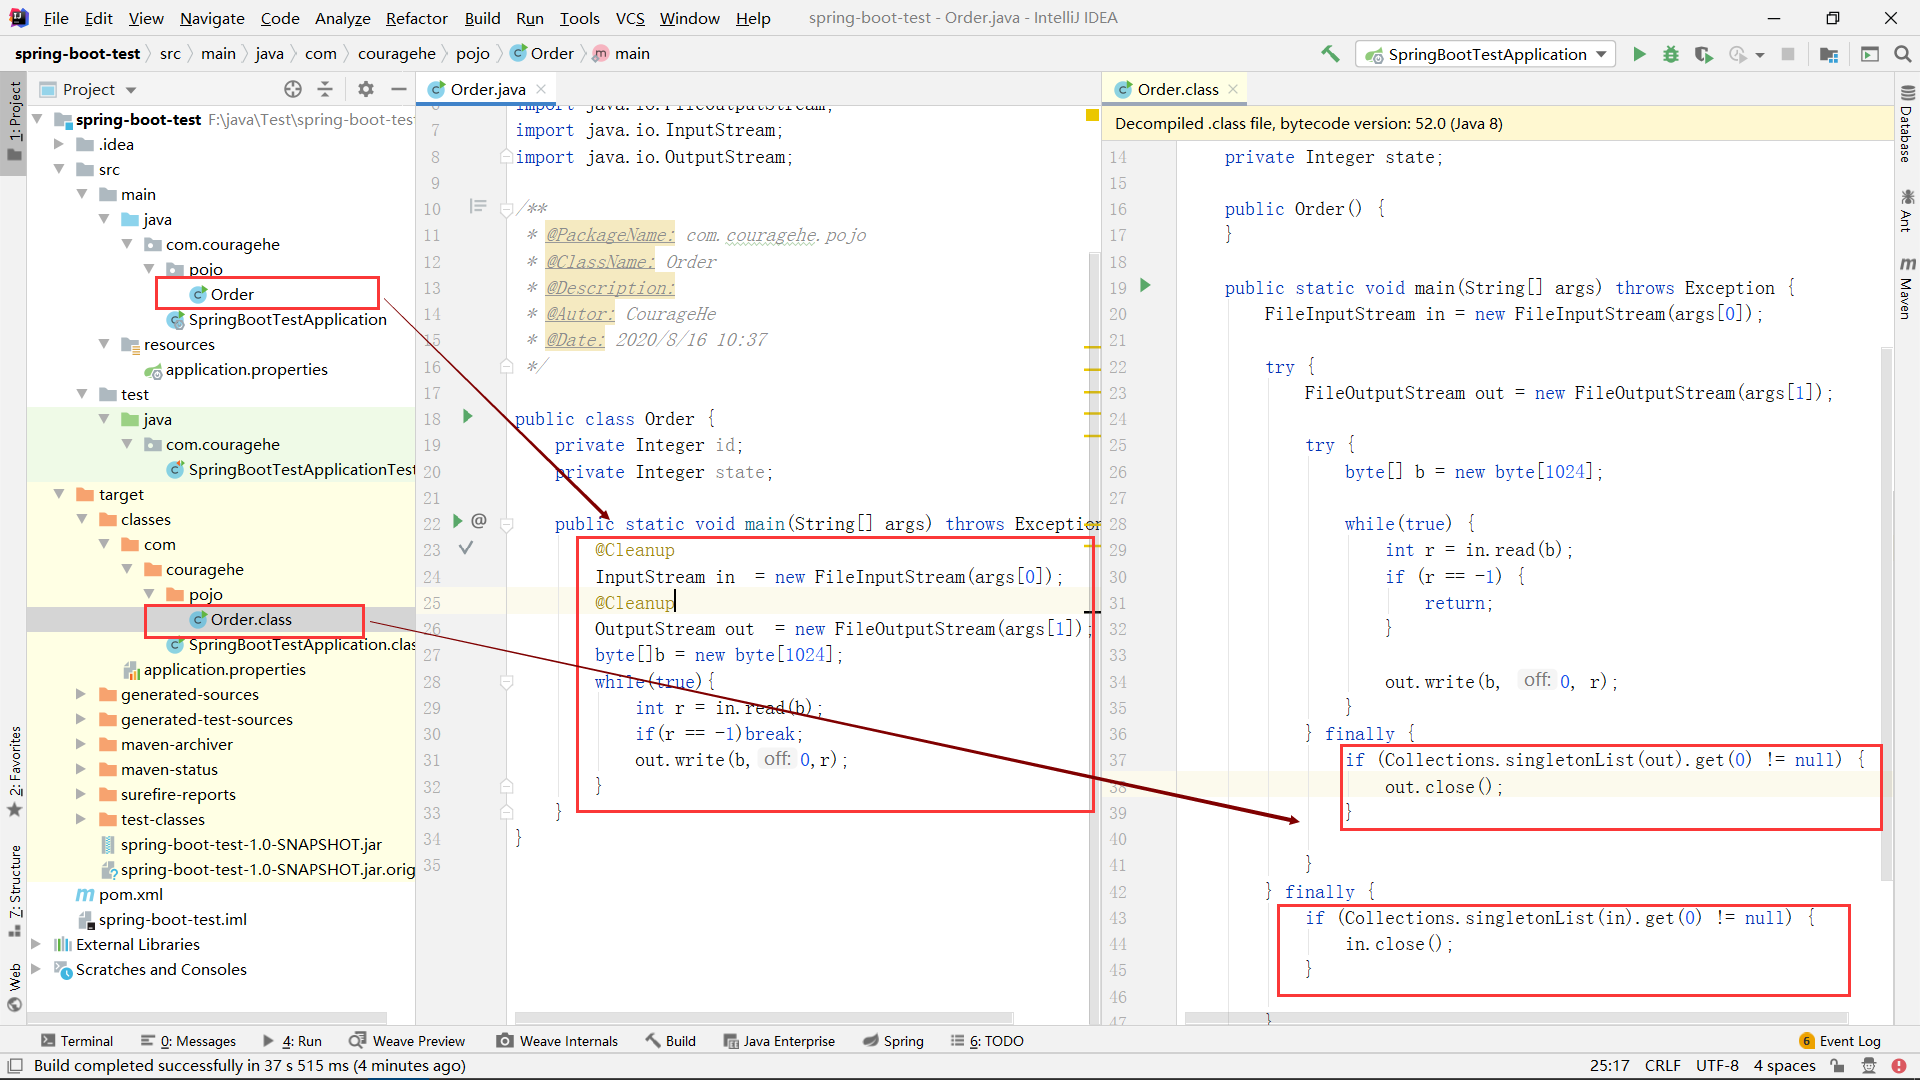Click the read-only lock icon in the status bar
This screenshot has width=1920, height=1080.
coord(1837,1066)
